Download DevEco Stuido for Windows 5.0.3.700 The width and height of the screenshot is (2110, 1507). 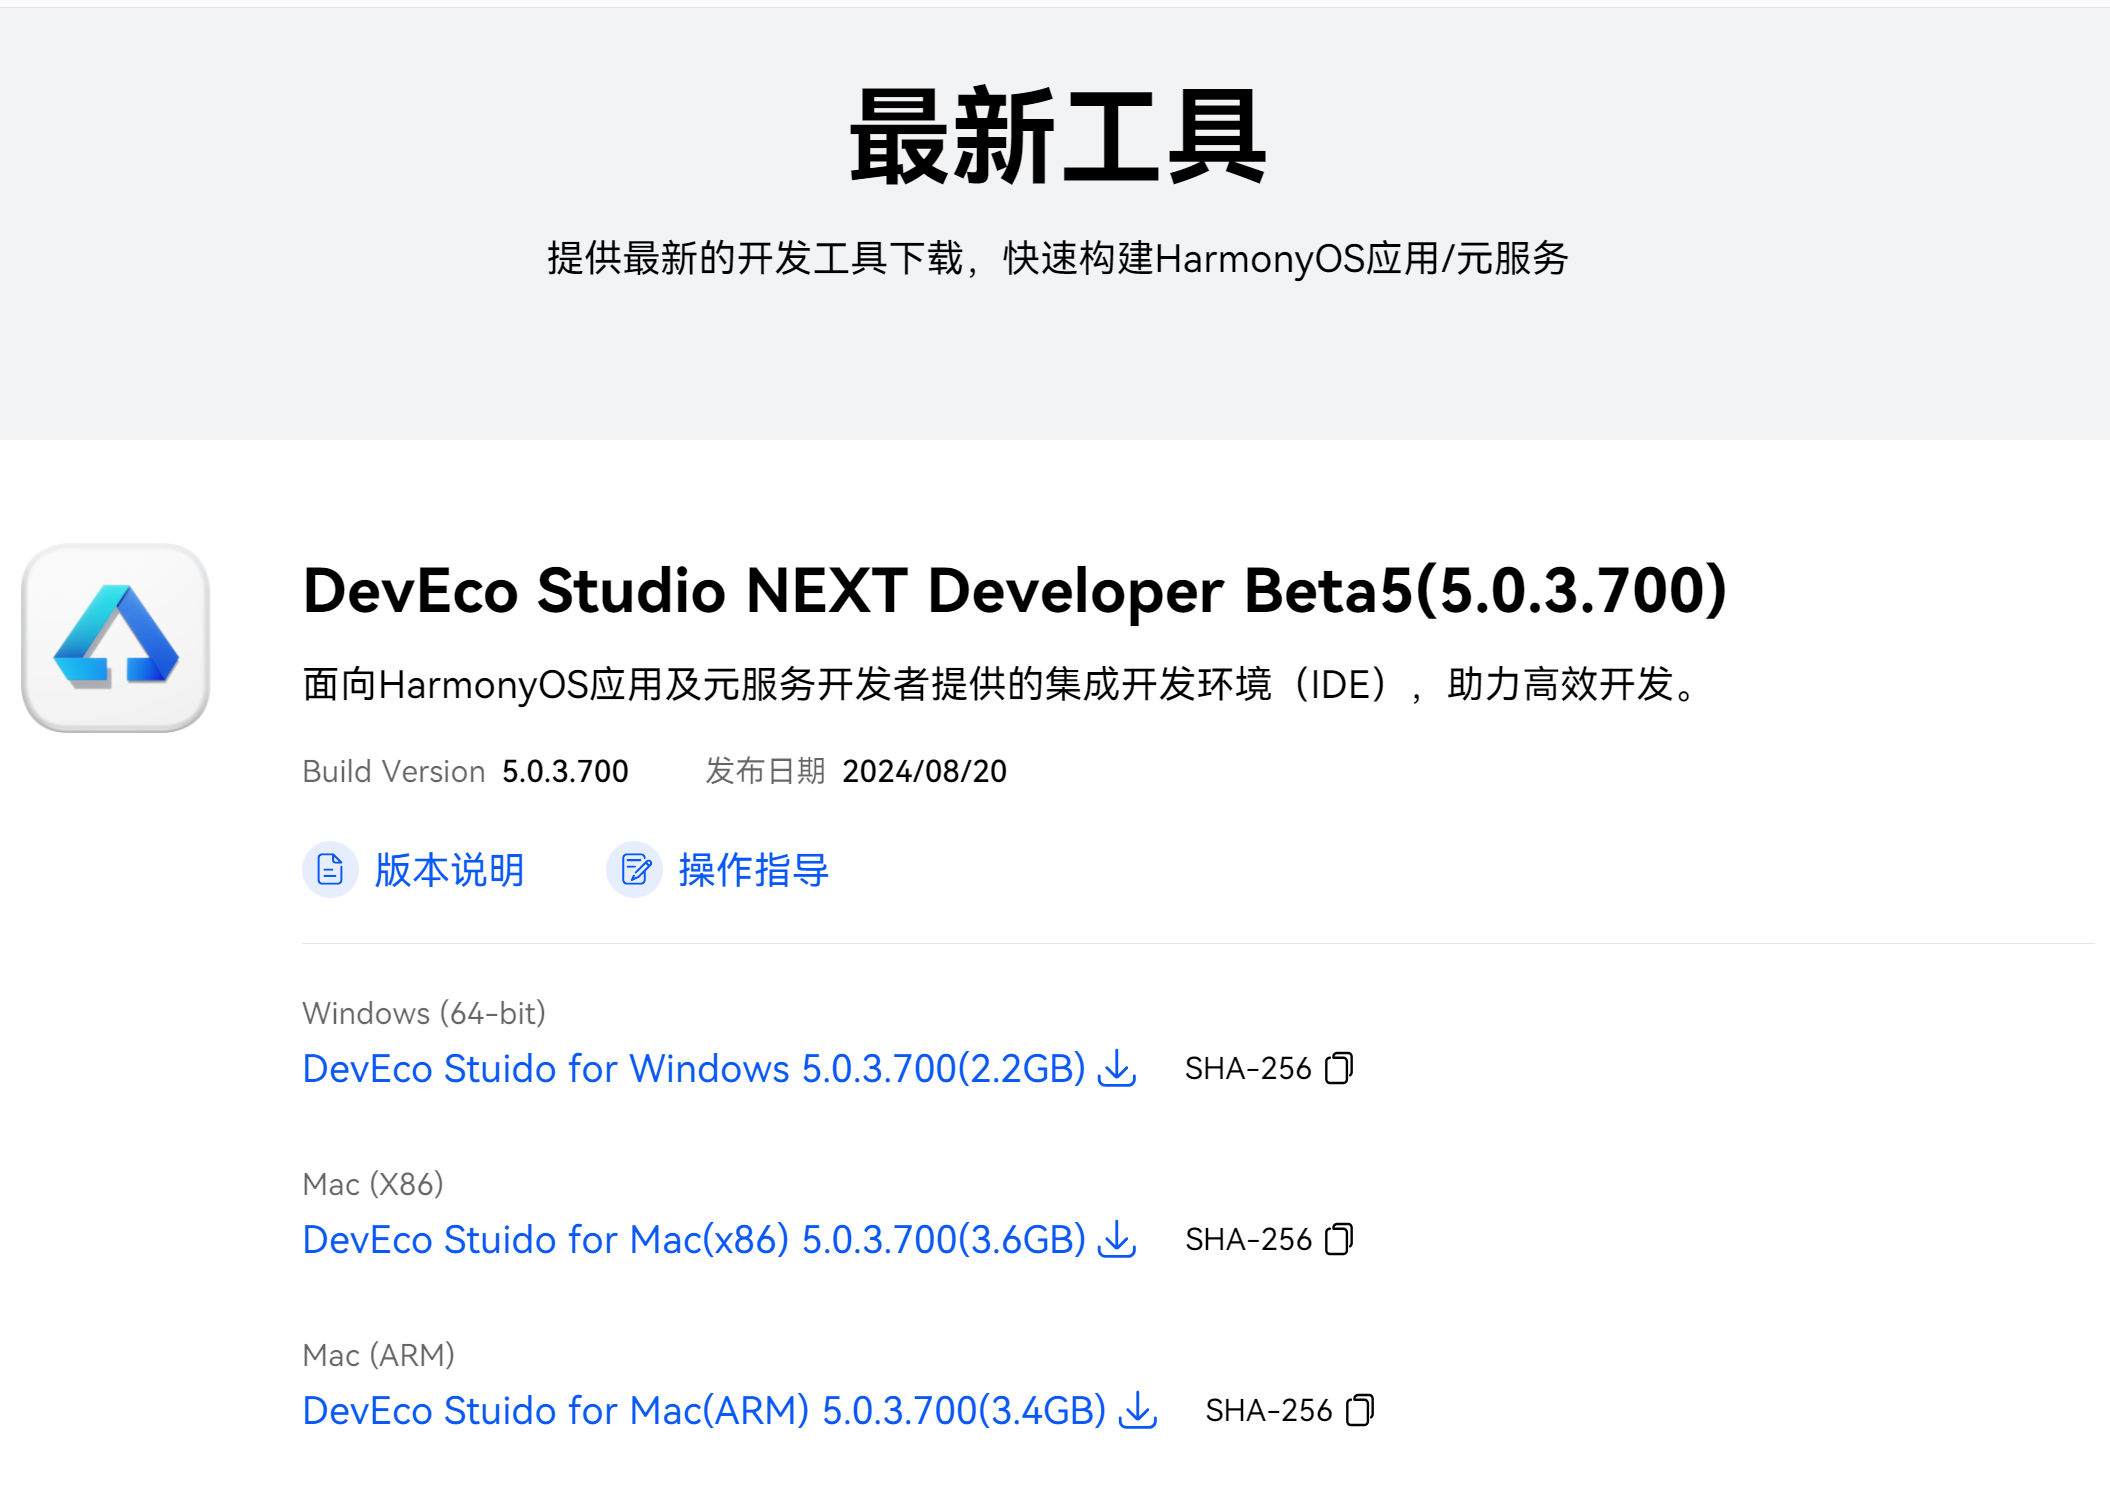pos(693,1069)
